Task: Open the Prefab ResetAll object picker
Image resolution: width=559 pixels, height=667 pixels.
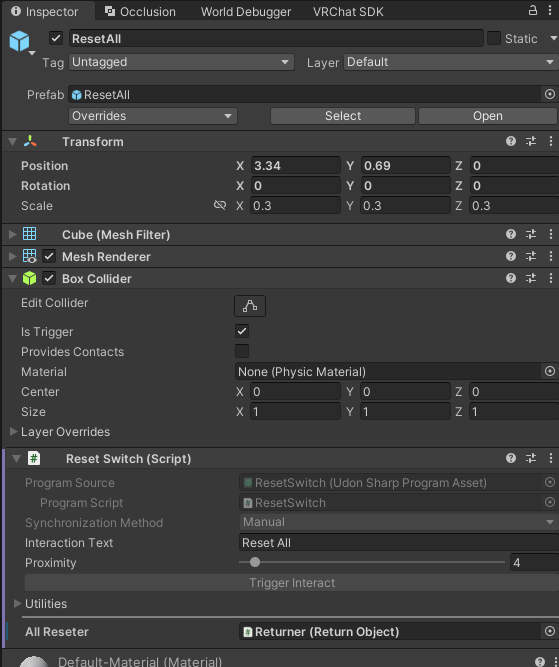Action: click(x=550, y=94)
